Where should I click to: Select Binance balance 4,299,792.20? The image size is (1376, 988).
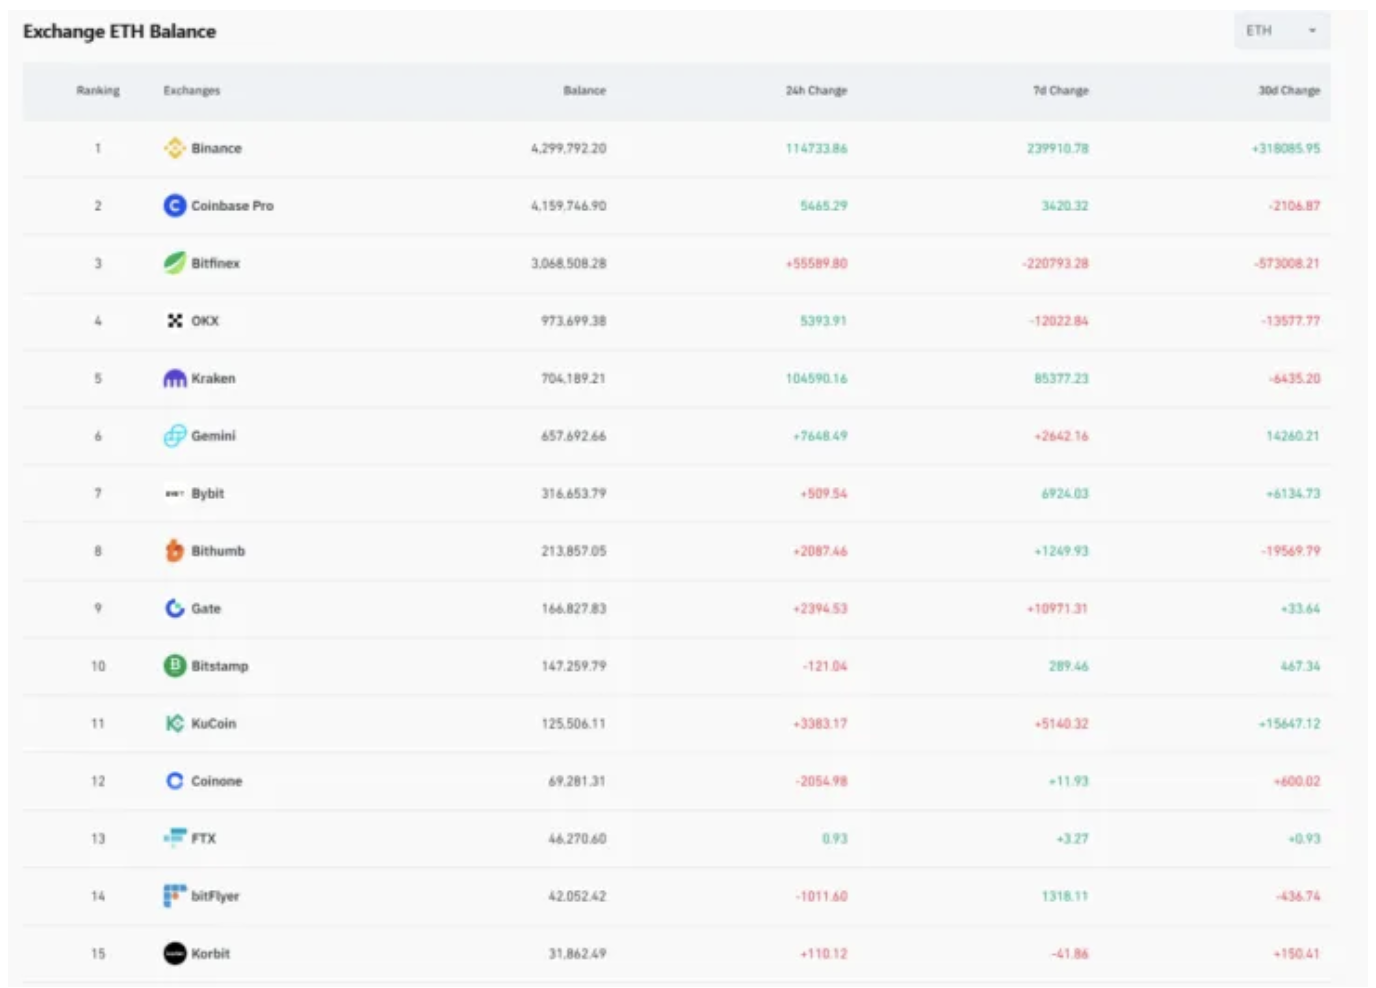569,148
